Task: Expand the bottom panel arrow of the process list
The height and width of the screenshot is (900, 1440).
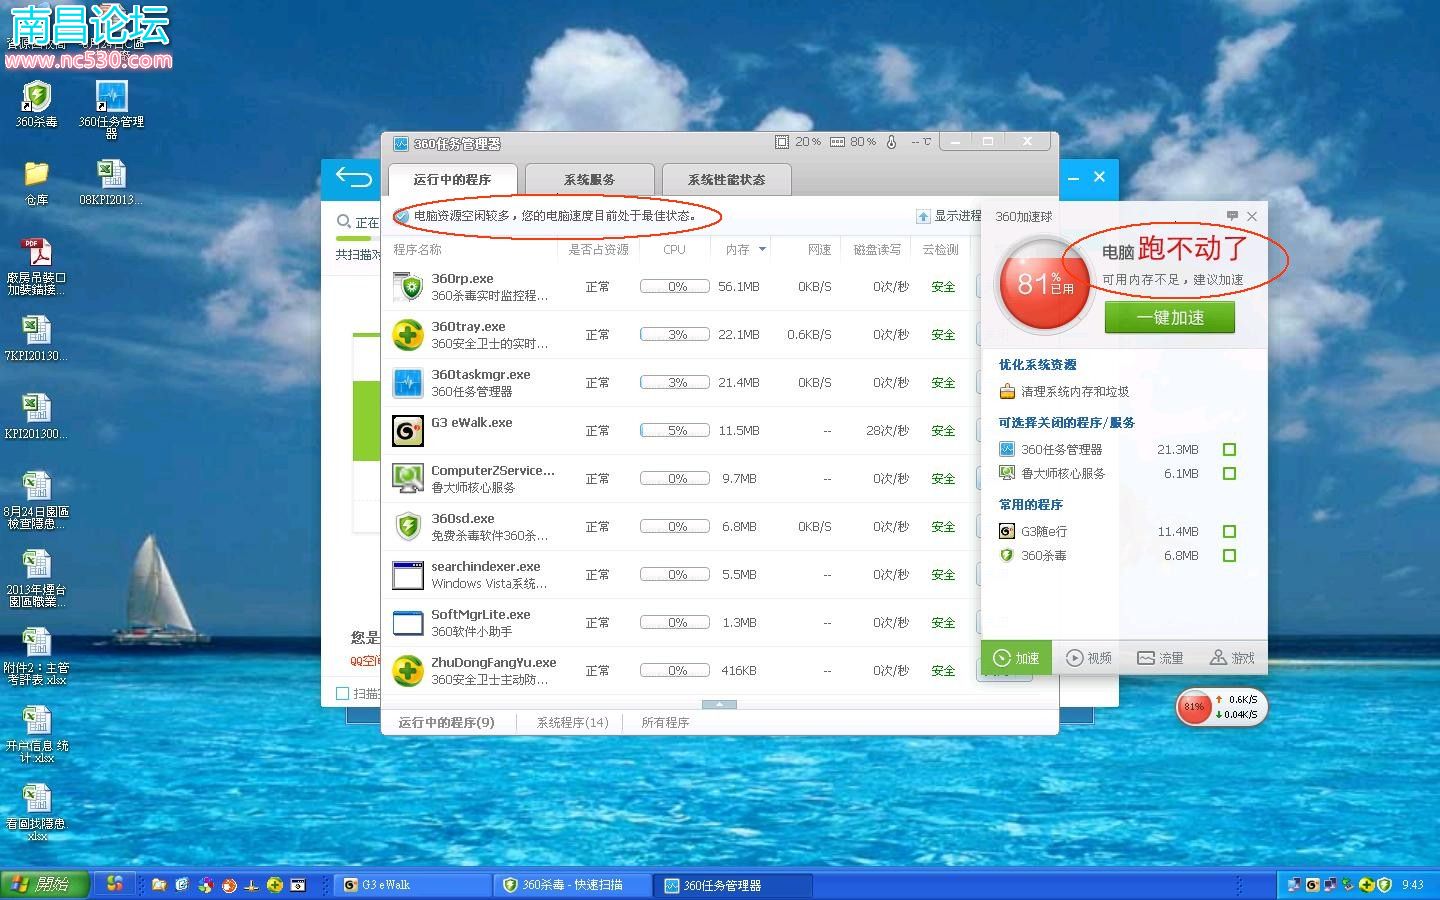Action: (x=719, y=705)
